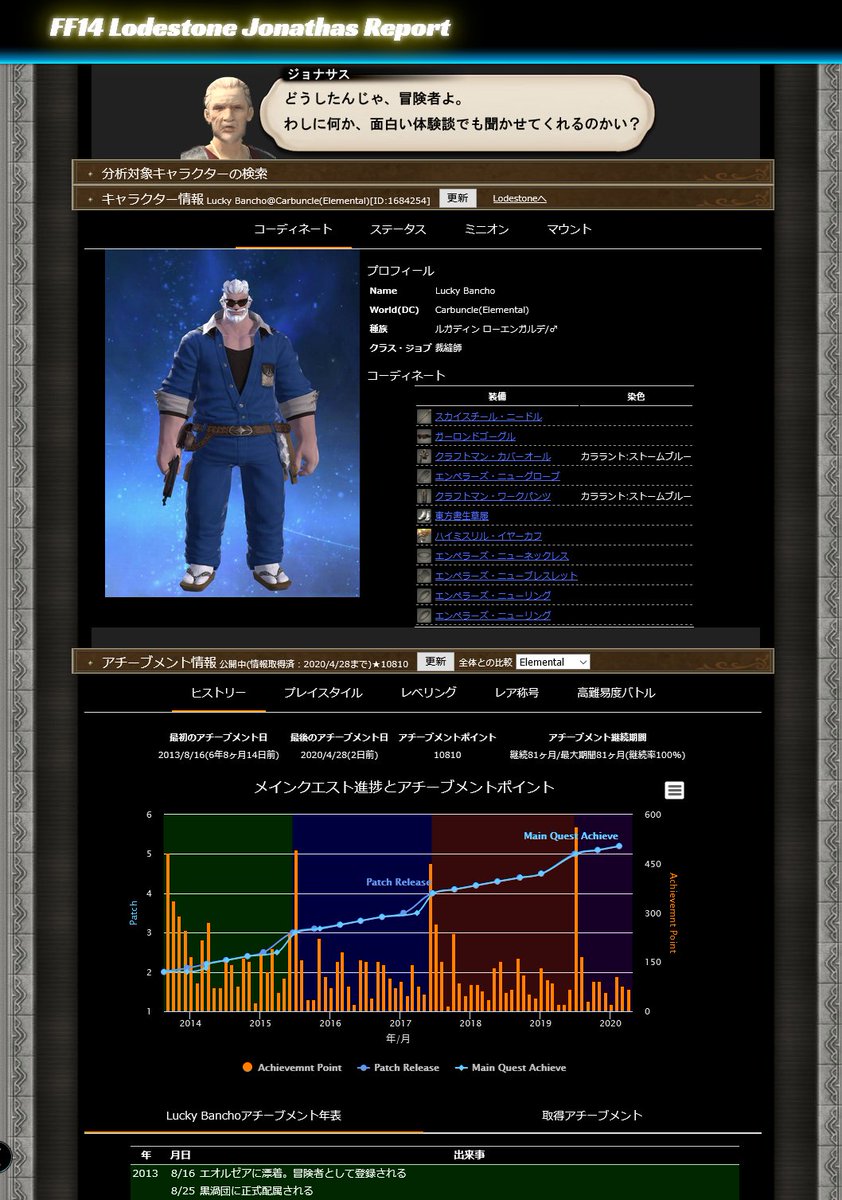Switch to the マウント tab
Screen dimensions: 842x1200
(x=569, y=229)
